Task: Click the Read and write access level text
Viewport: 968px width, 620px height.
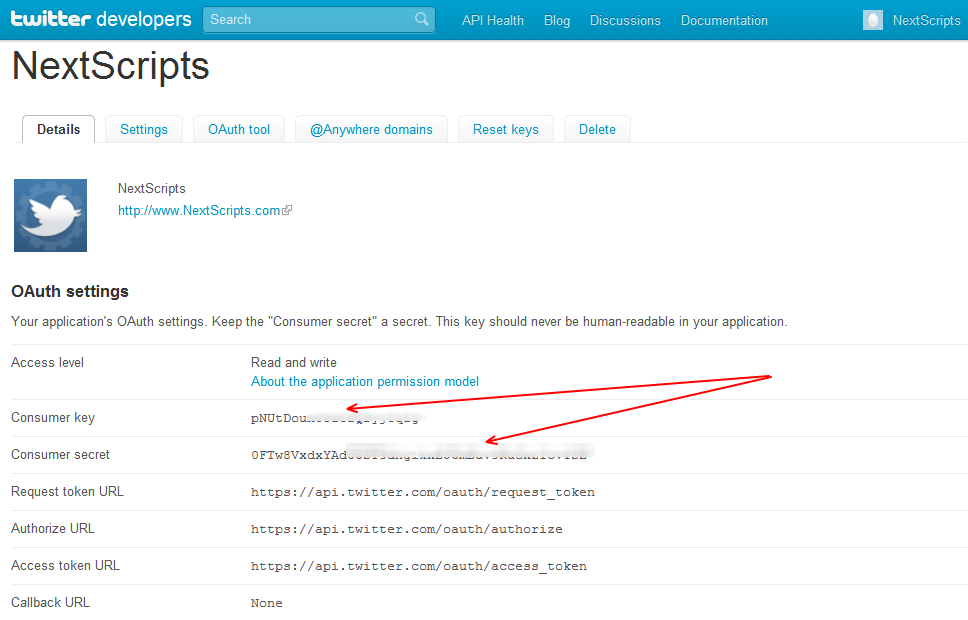Action: tap(294, 362)
